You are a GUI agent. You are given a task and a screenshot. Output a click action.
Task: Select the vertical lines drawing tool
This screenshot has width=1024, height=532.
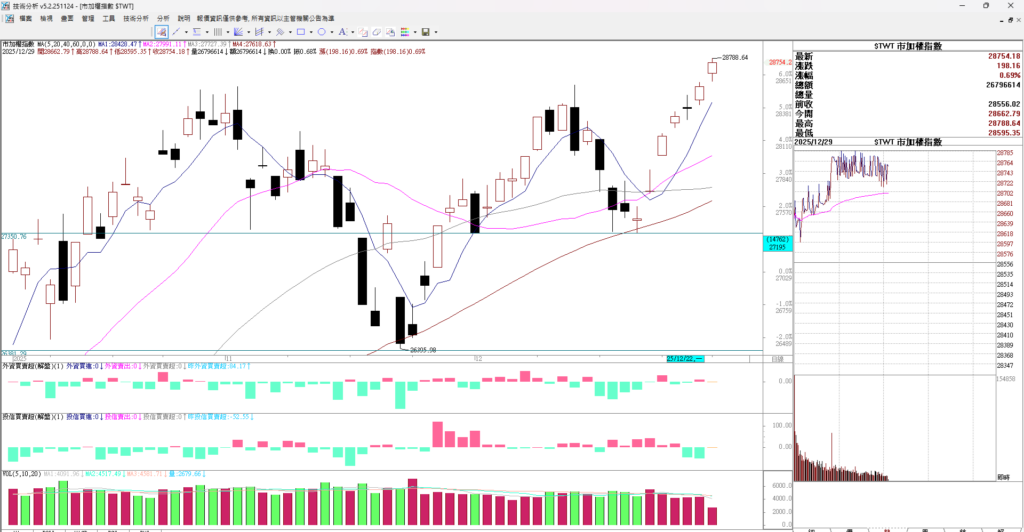pyautogui.click(x=217, y=32)
